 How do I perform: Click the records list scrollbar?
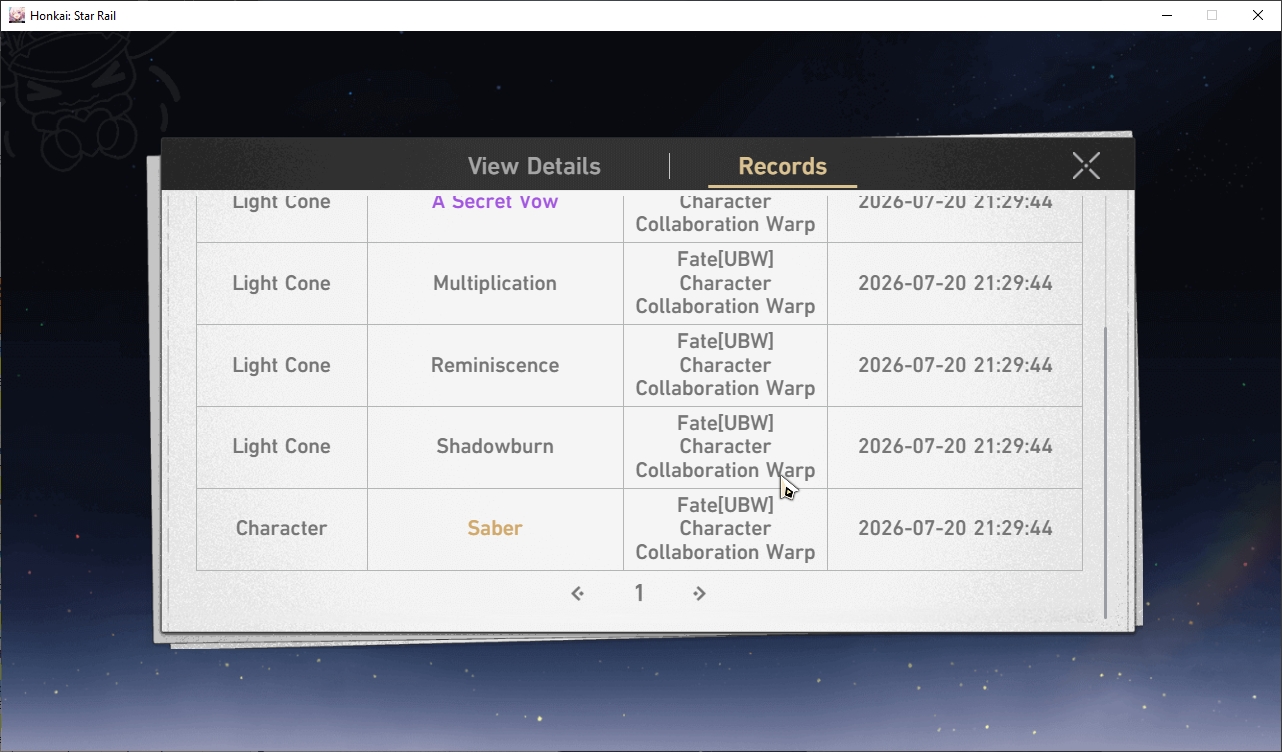point(1105,473)
